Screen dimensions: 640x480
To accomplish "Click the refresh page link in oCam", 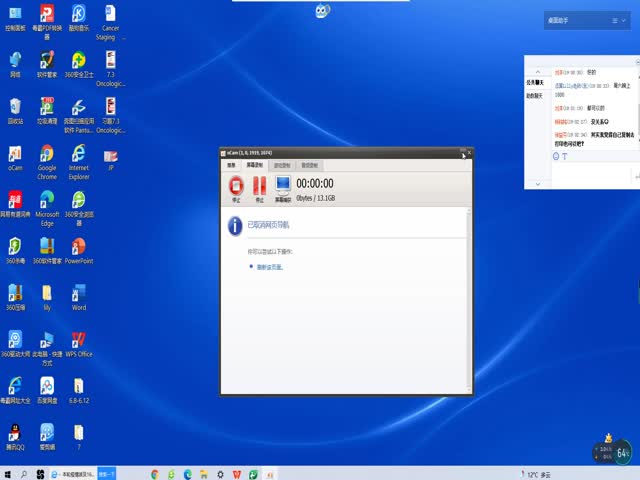I will (x=270, y=267).
